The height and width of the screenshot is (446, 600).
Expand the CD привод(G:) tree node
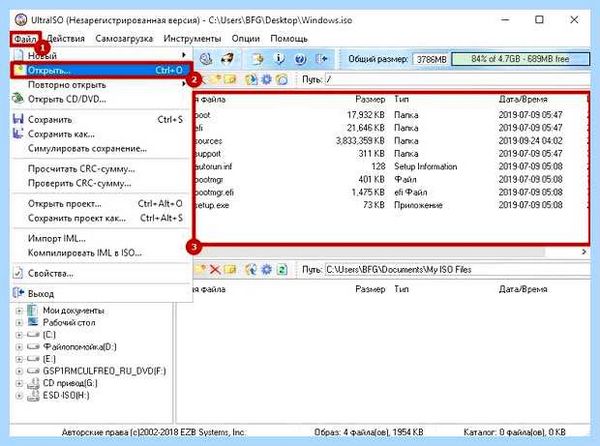click(18, 383)
